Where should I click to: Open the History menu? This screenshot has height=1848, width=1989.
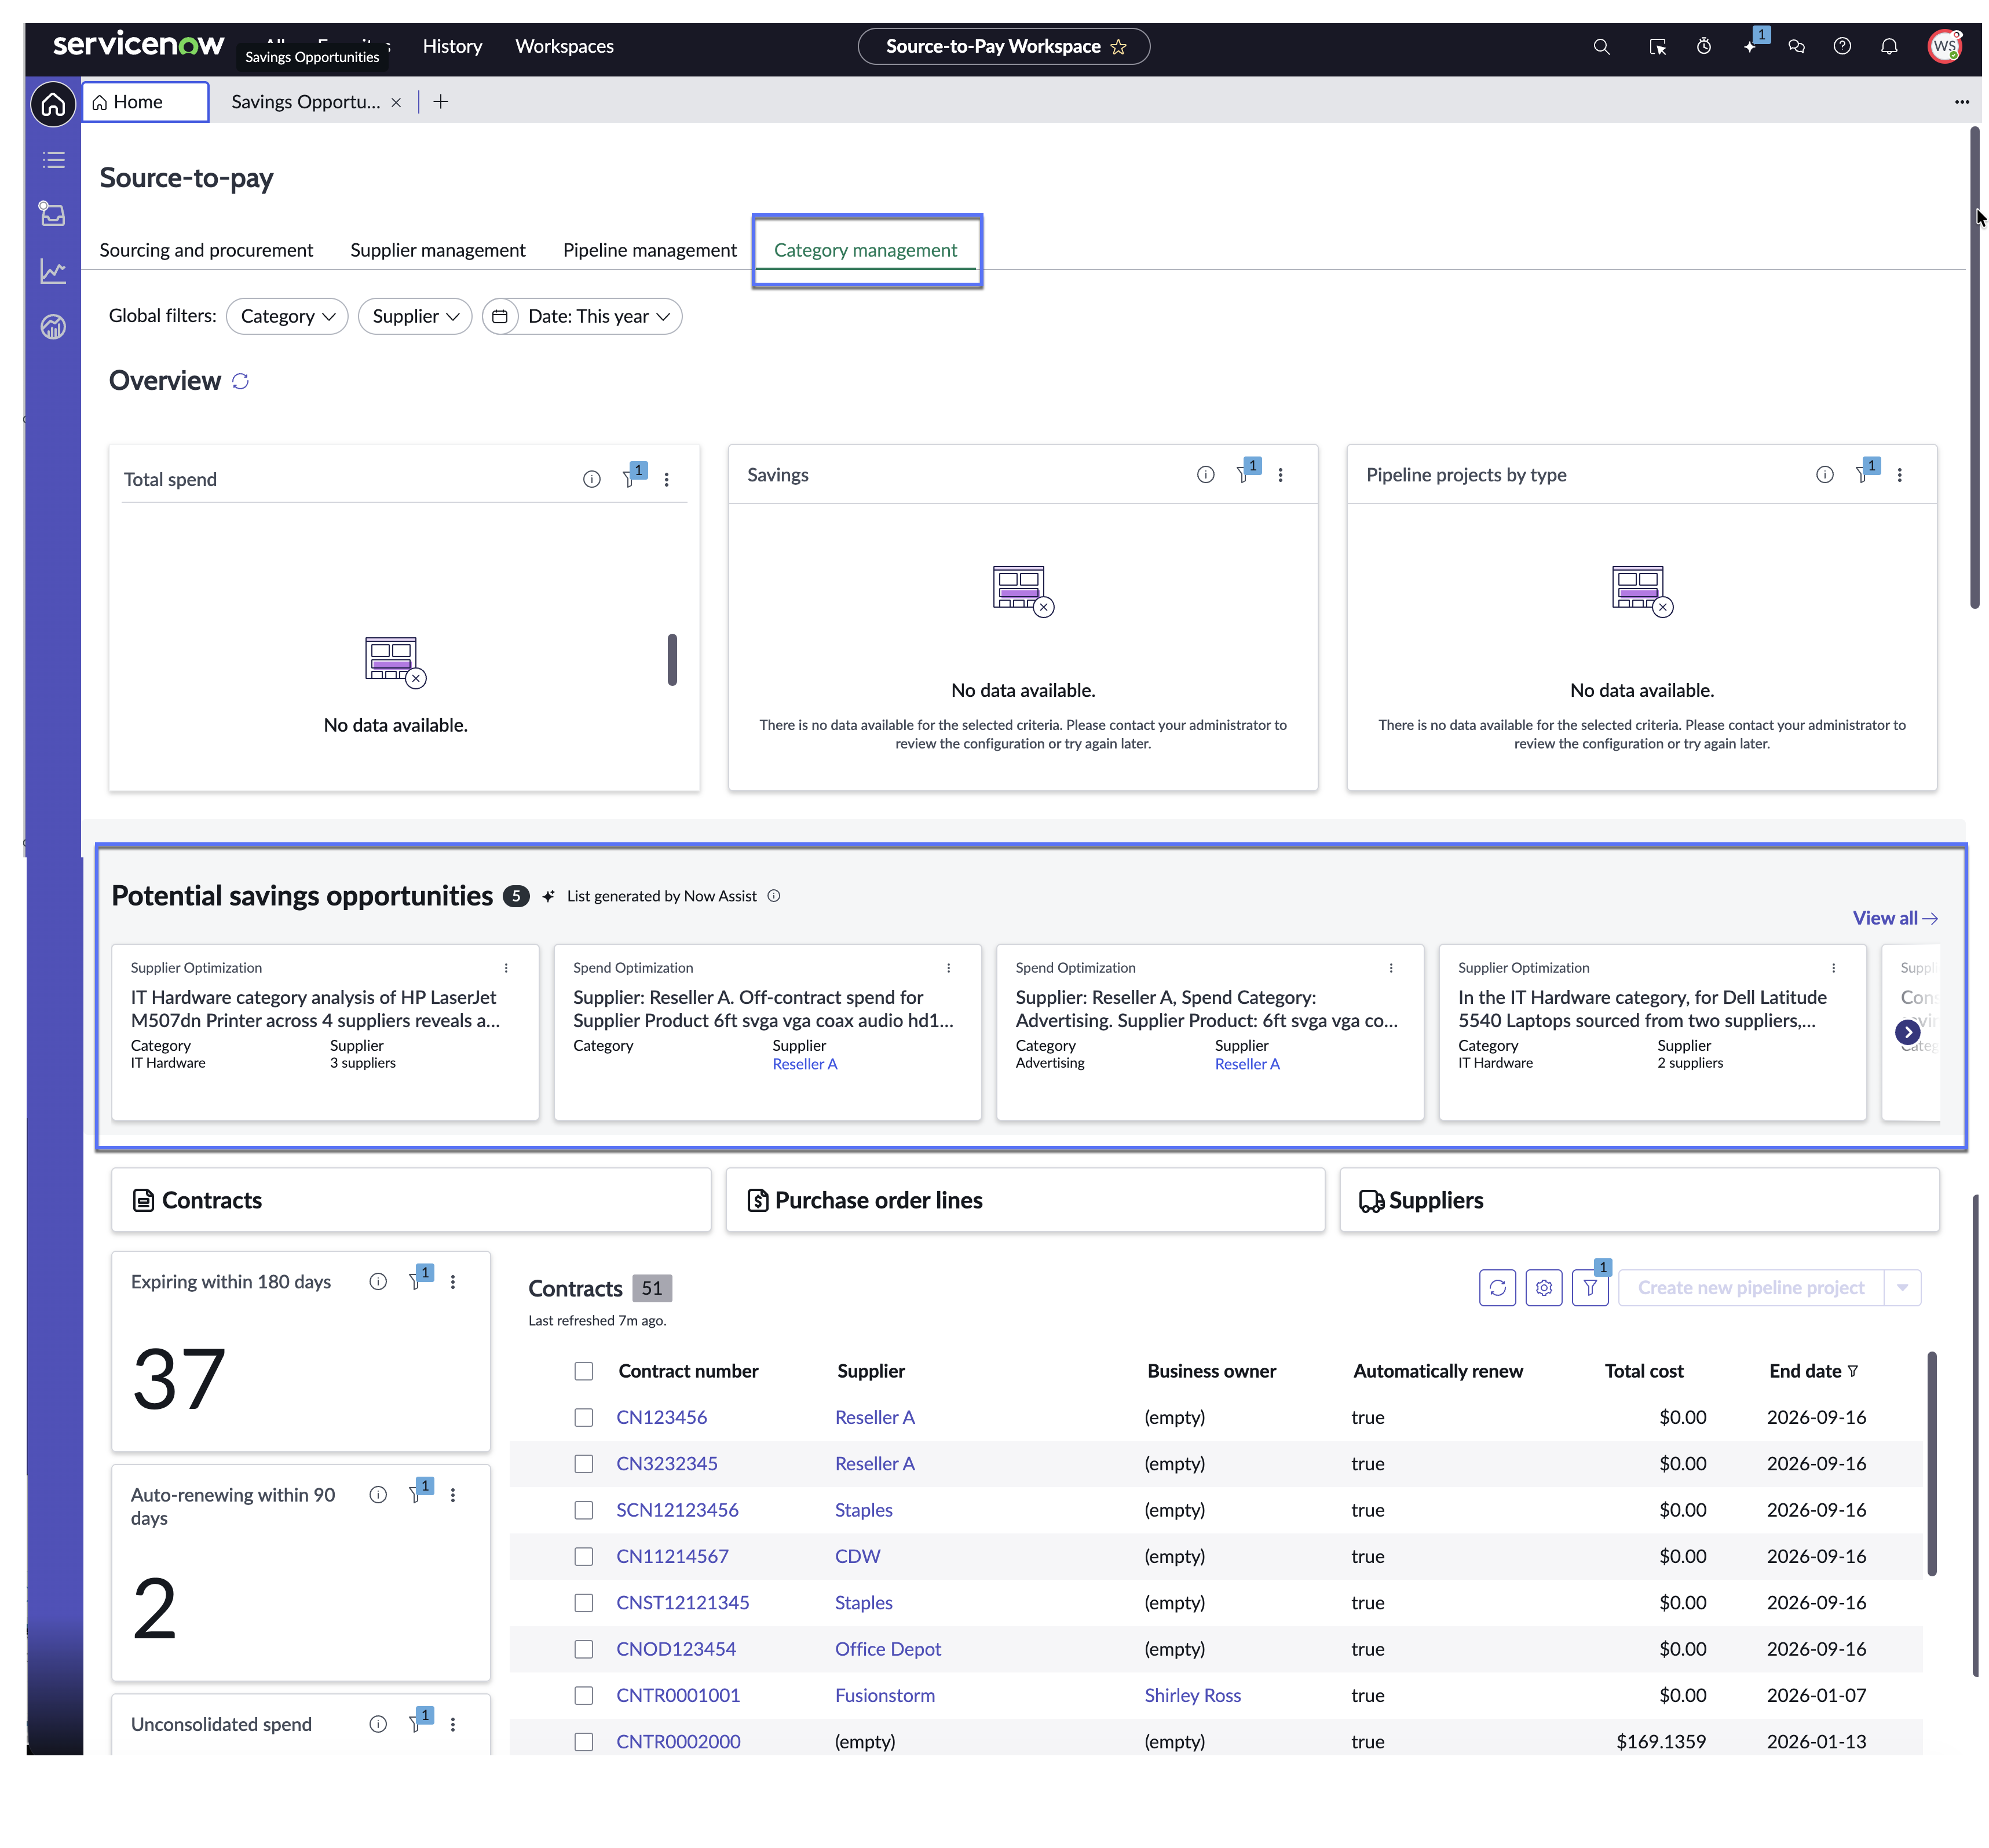click(452, 47)
